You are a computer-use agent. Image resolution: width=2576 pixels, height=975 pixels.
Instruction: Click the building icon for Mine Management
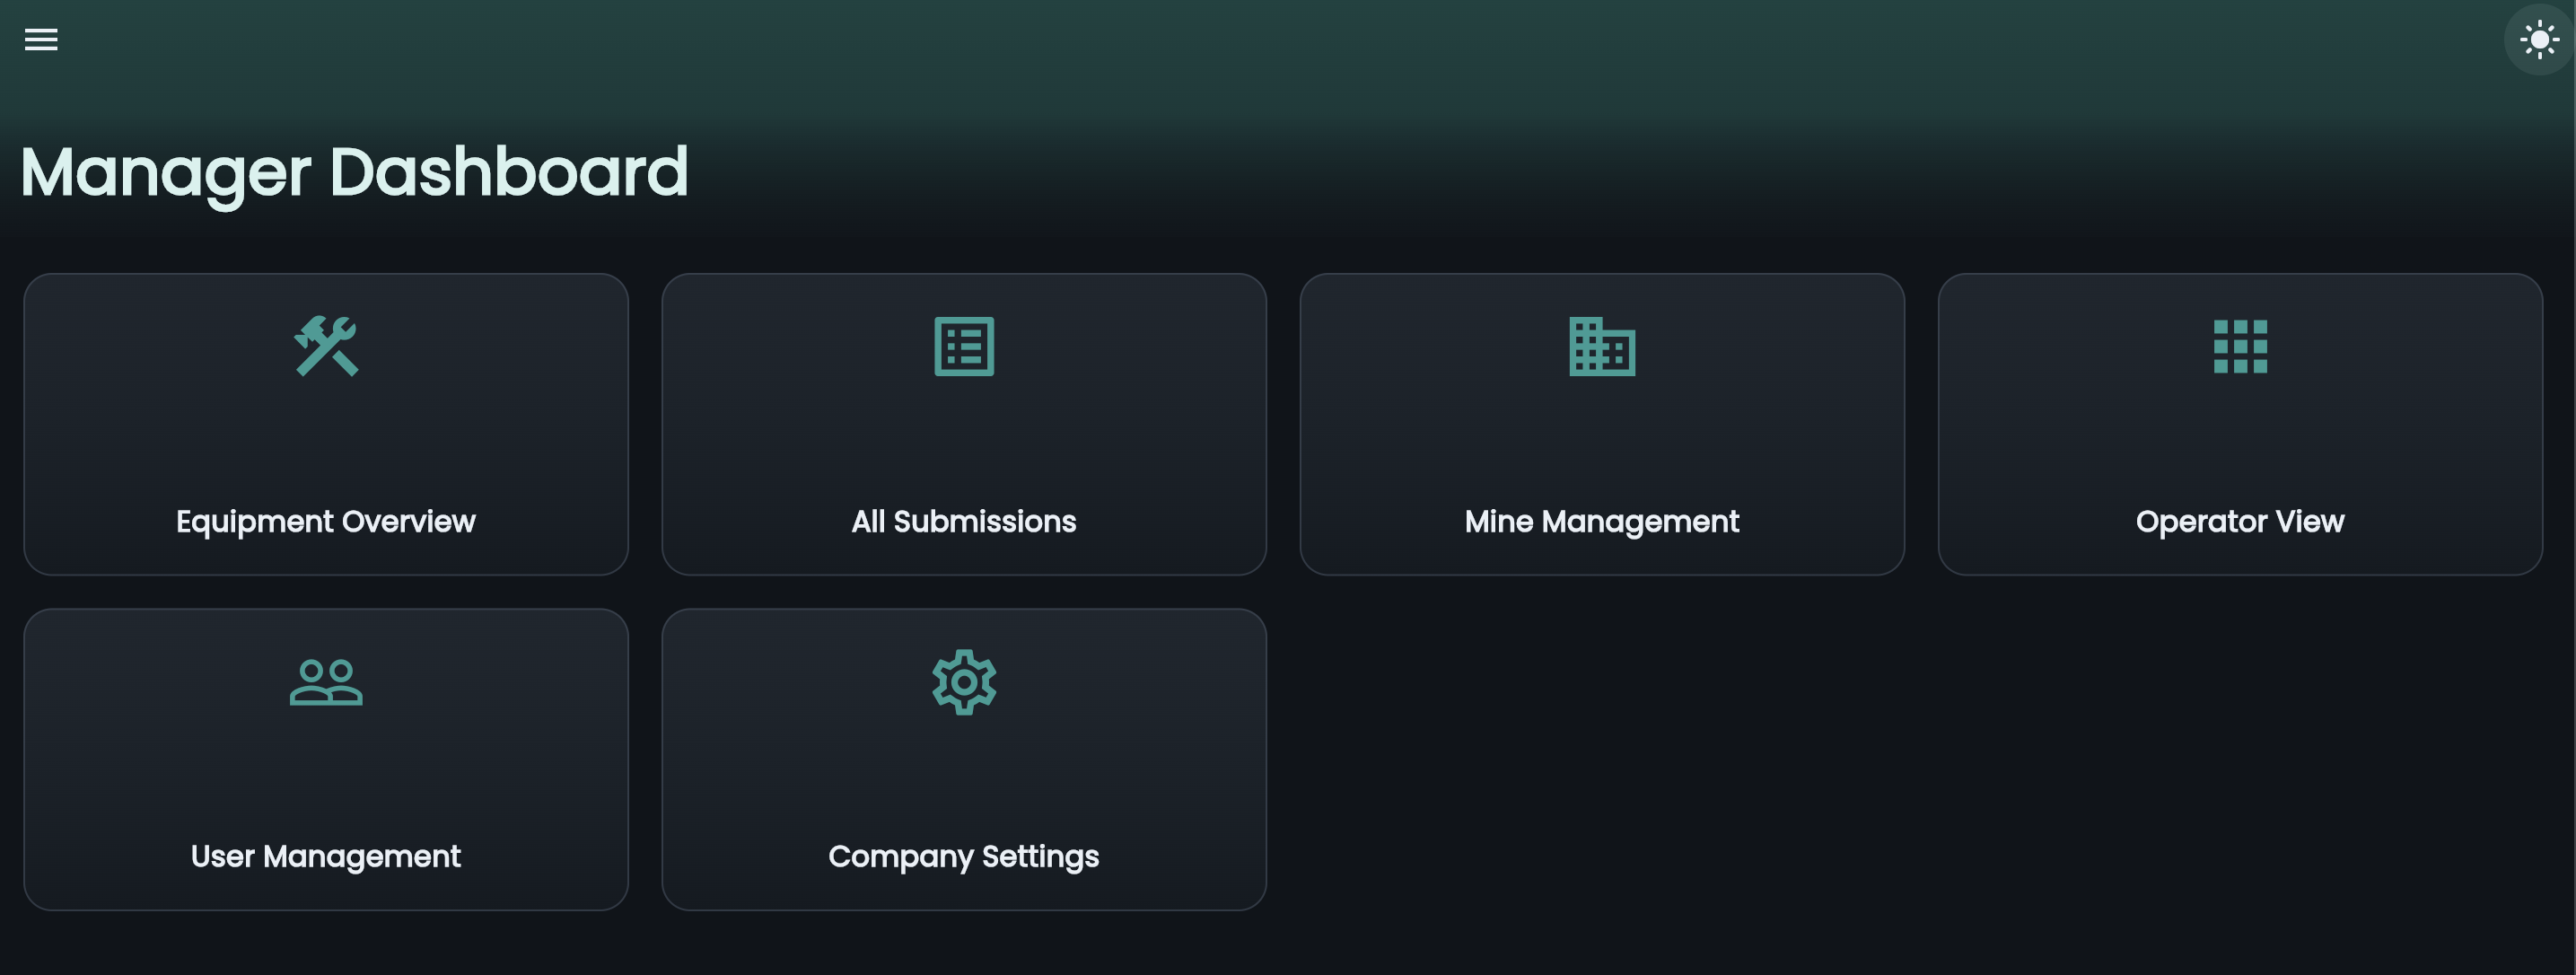[1602, 347]
